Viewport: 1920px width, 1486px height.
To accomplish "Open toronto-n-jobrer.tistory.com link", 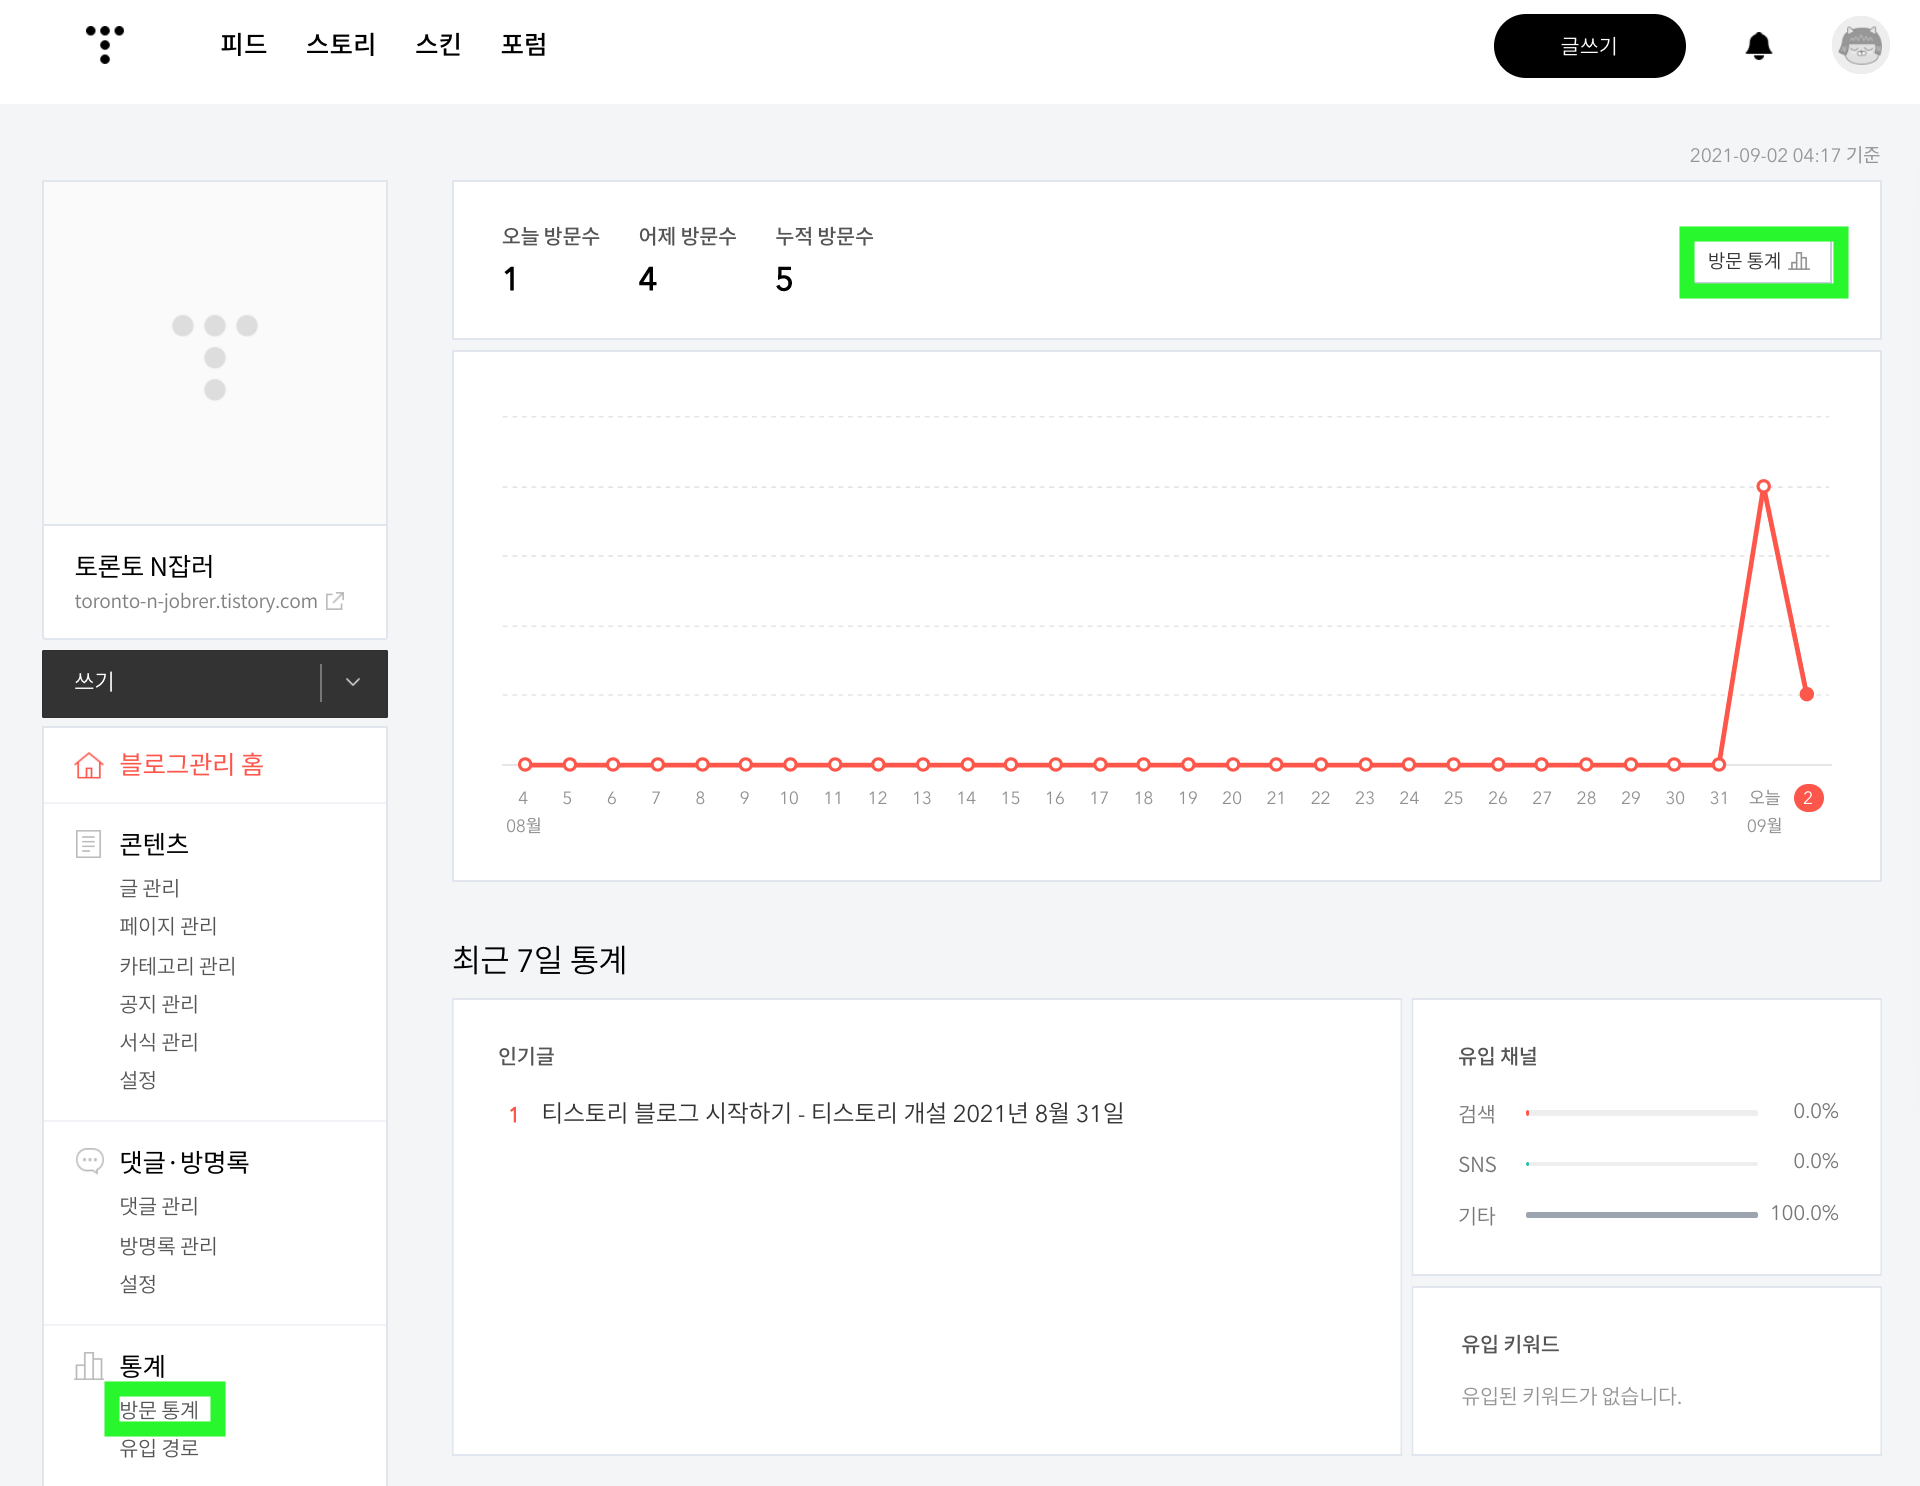I will point(196,601).
